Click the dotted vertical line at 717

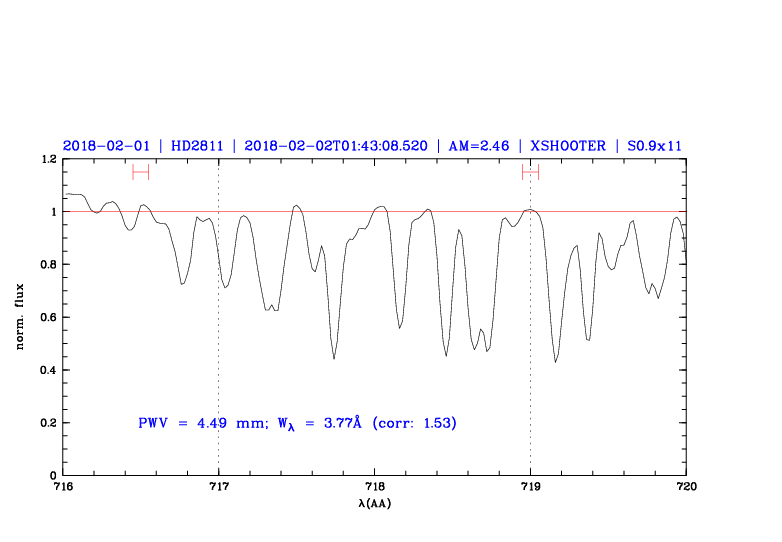[x=219, y=320]
